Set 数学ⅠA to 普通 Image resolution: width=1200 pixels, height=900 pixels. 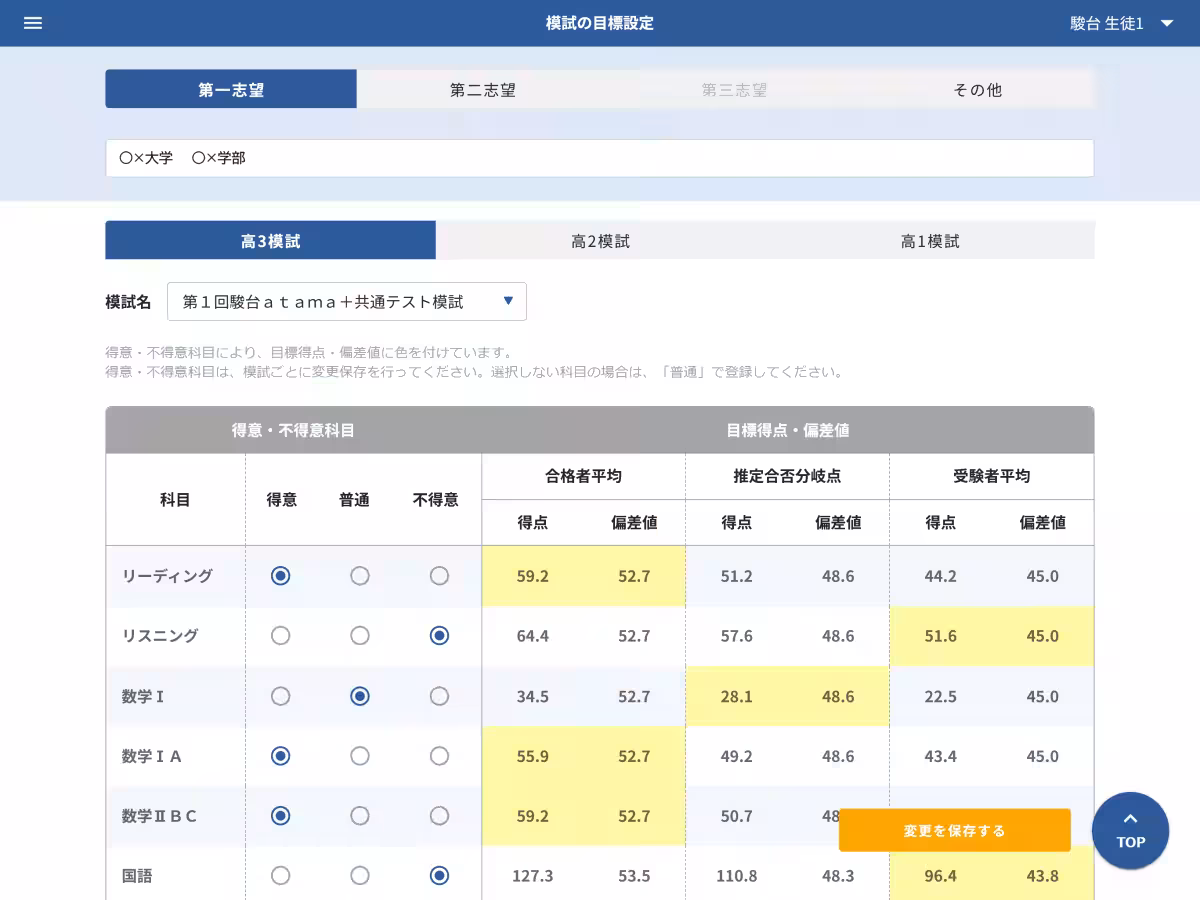360,756
